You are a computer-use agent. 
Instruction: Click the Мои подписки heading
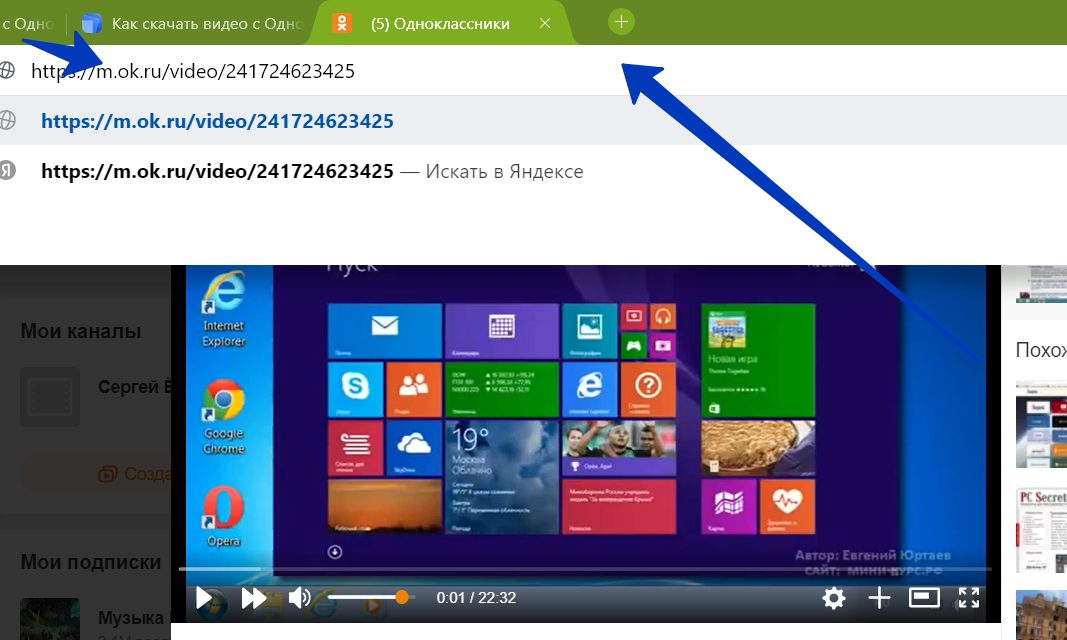91,562
